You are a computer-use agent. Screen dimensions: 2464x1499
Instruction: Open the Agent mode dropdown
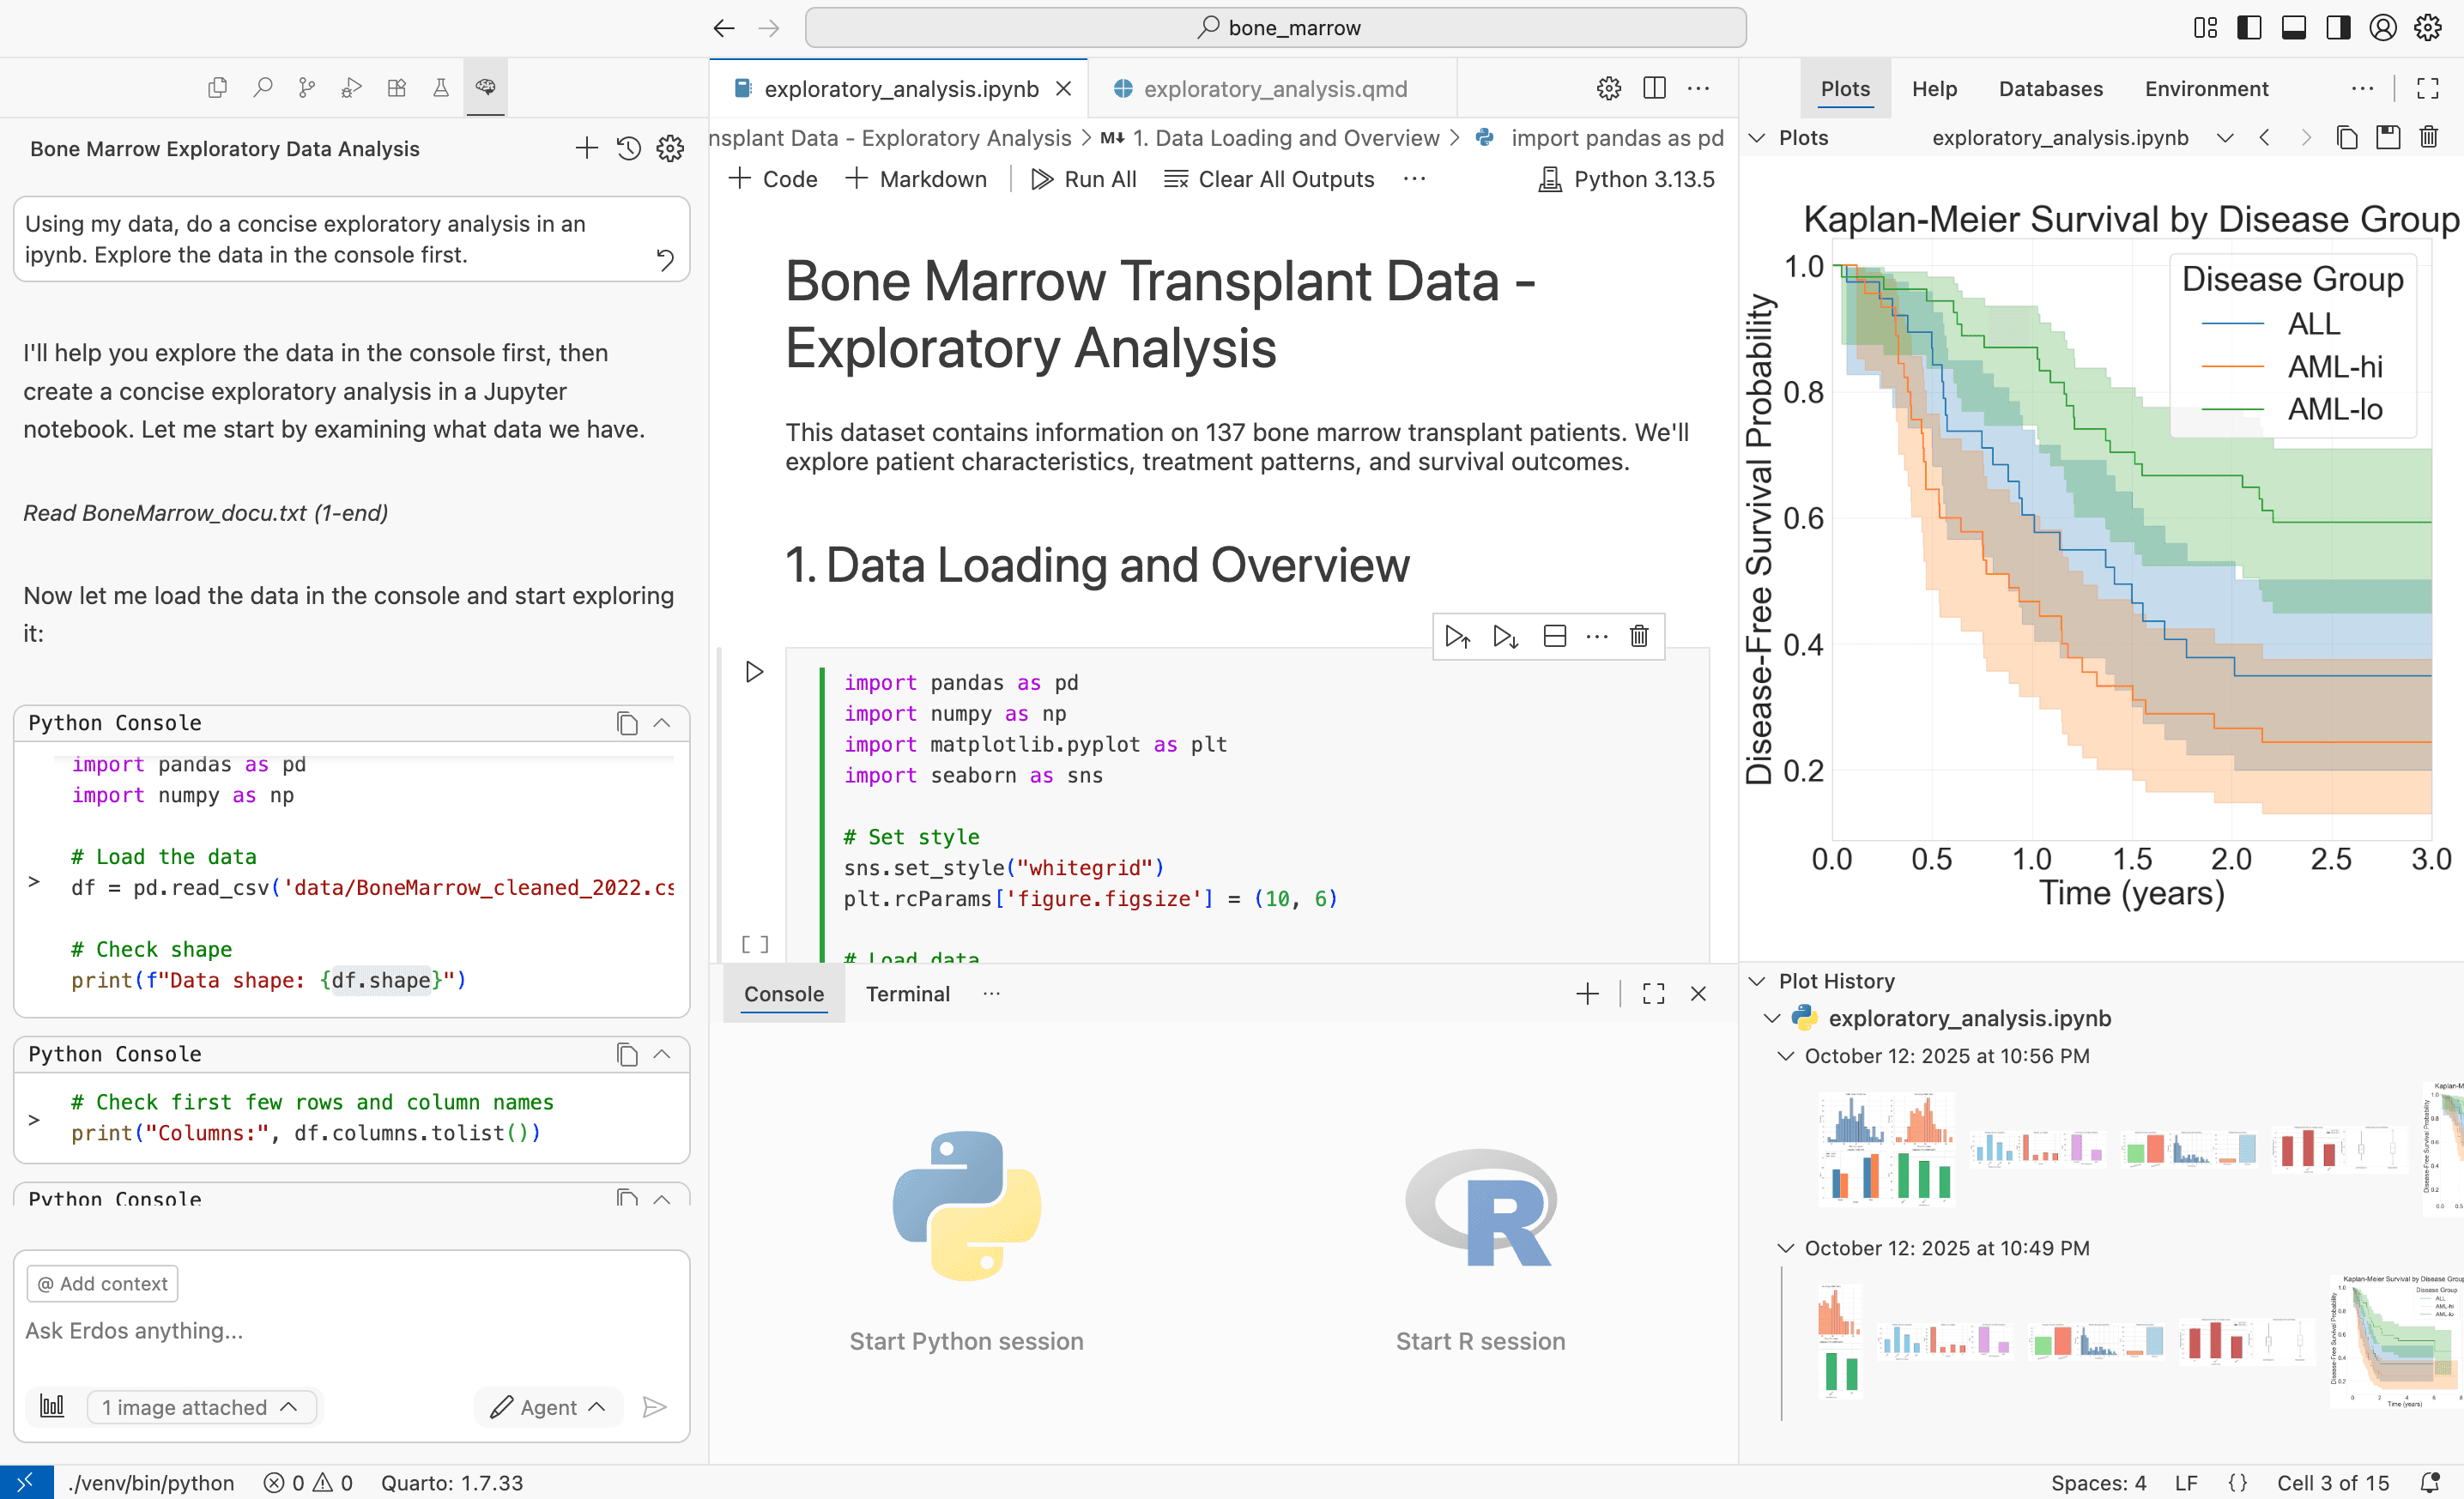click(x=548, y=1407)
